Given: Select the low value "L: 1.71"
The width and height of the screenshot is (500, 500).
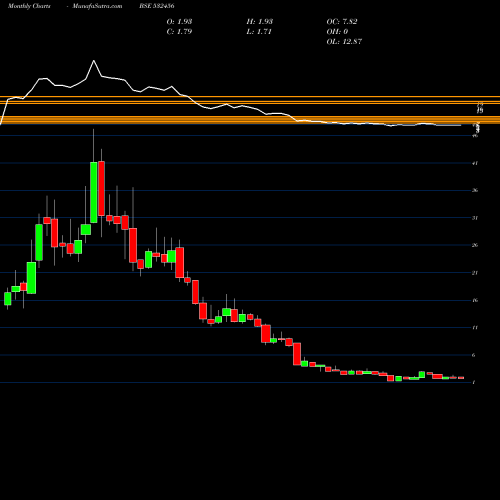Looking at the screenshot, I should tap(259, 32).
